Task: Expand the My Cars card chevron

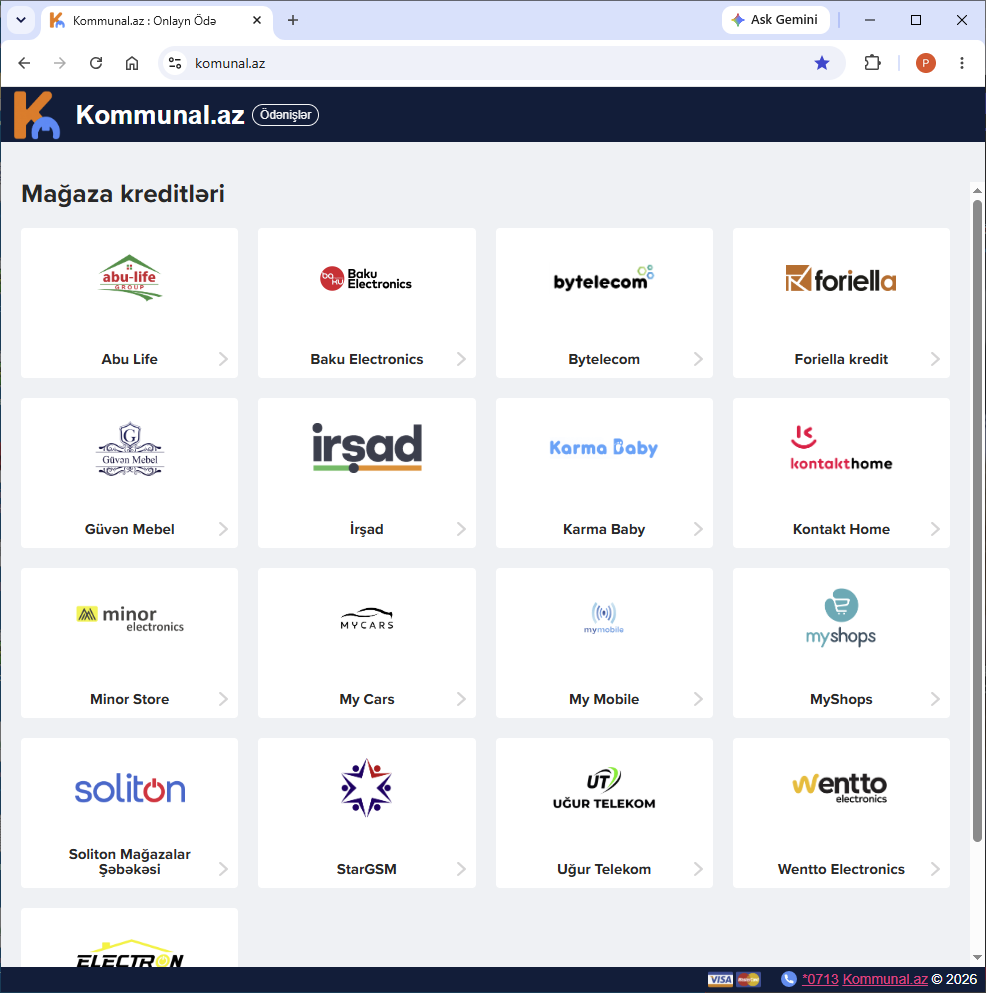Action: click(461, 699)
